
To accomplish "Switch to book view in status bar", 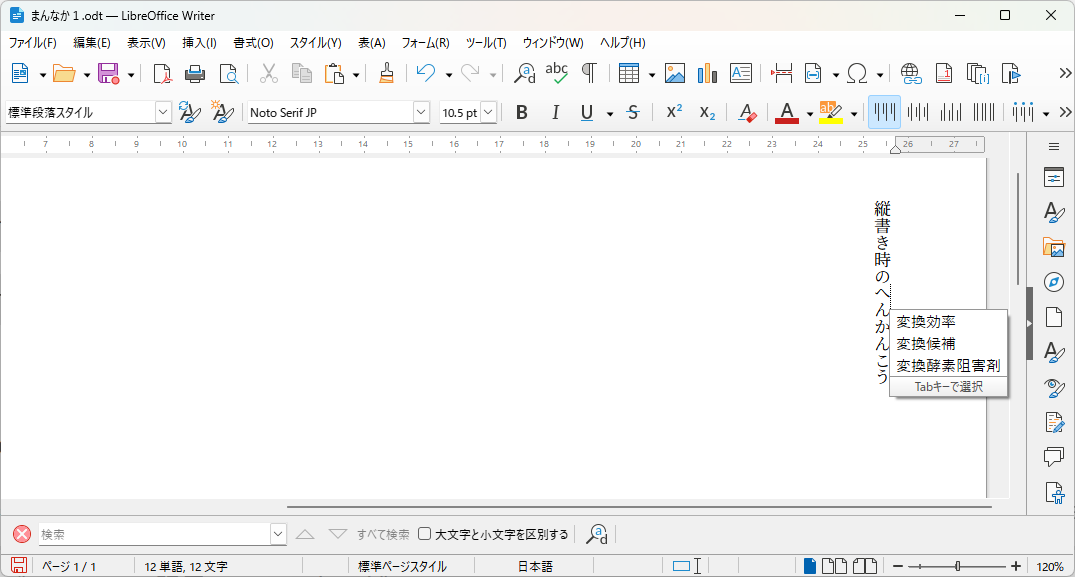I will point(865,566).
